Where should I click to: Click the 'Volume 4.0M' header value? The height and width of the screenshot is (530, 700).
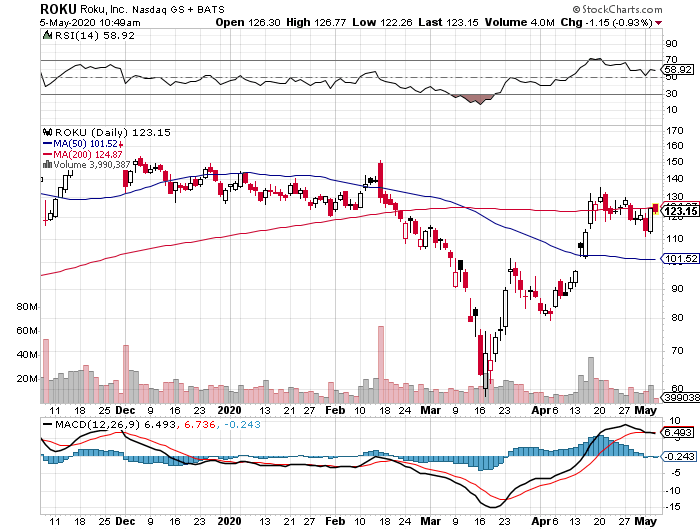520,22
